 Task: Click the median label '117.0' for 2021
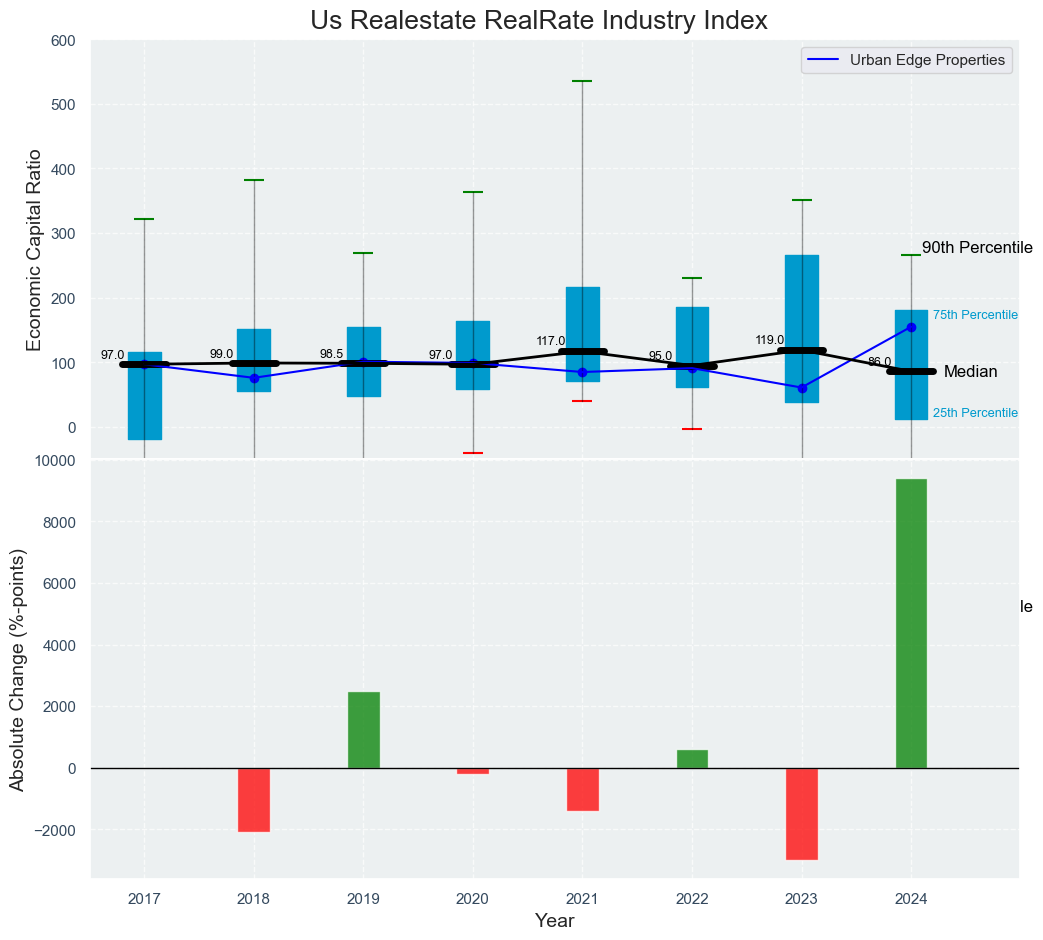pos(551,341)
